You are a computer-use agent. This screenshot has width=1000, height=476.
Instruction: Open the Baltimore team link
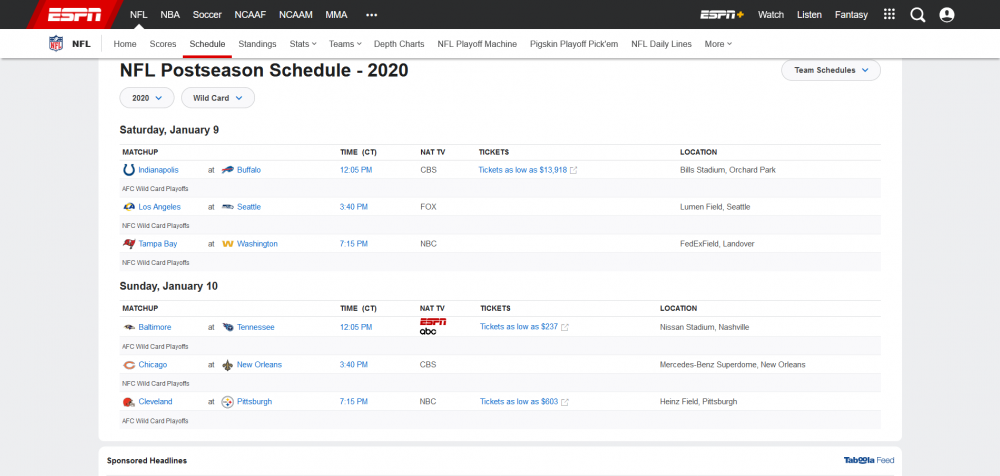(155, 327)
